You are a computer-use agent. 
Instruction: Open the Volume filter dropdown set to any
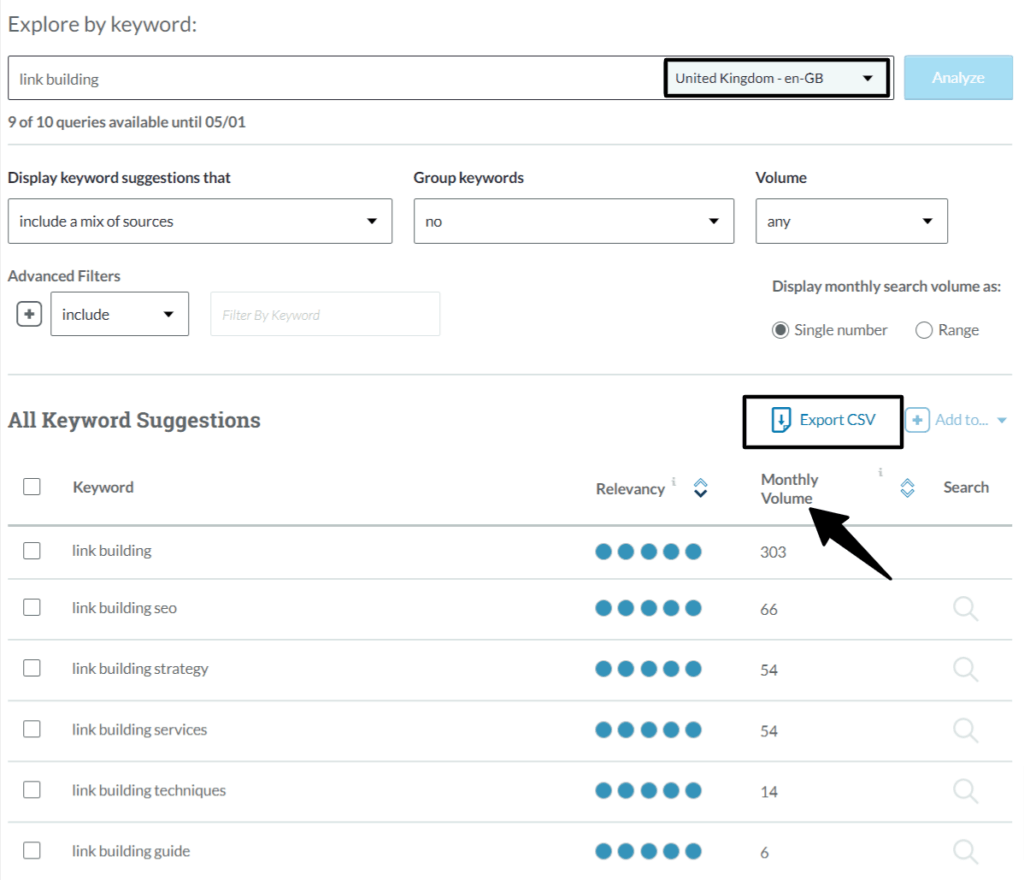tap(851, 221)
